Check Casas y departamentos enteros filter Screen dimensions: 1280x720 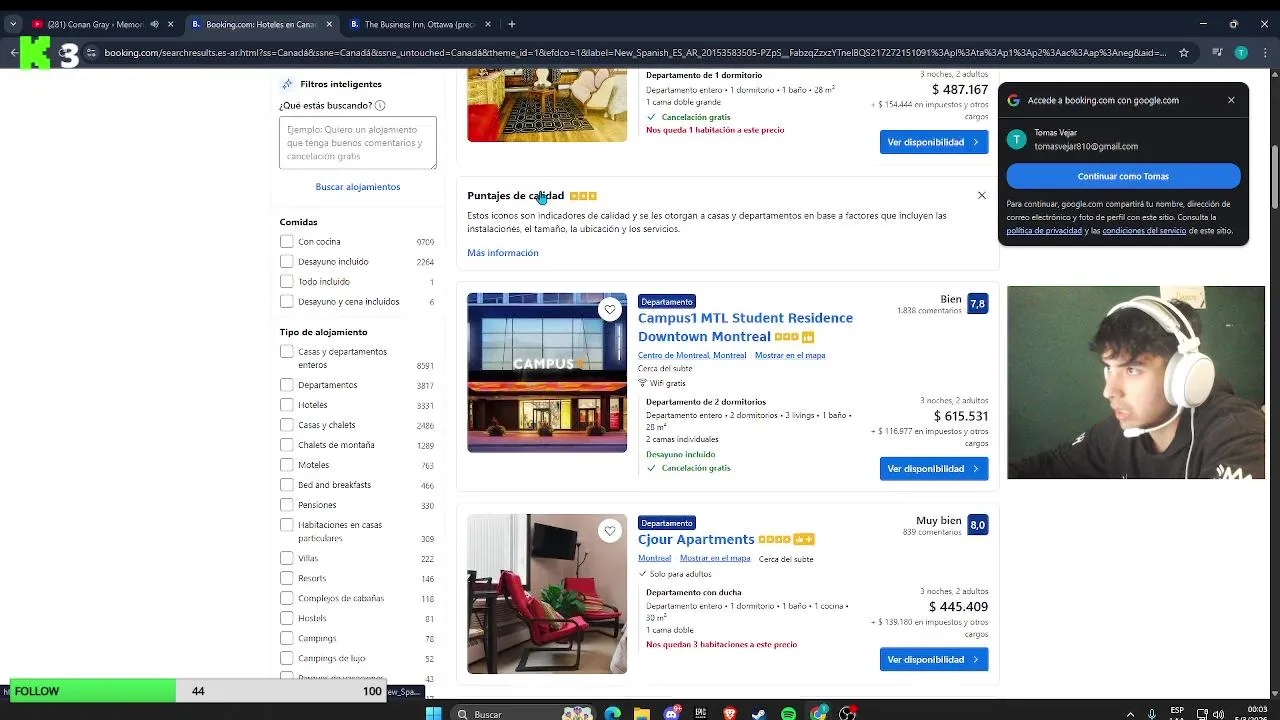pyautogui.click(x=287, y=351)
